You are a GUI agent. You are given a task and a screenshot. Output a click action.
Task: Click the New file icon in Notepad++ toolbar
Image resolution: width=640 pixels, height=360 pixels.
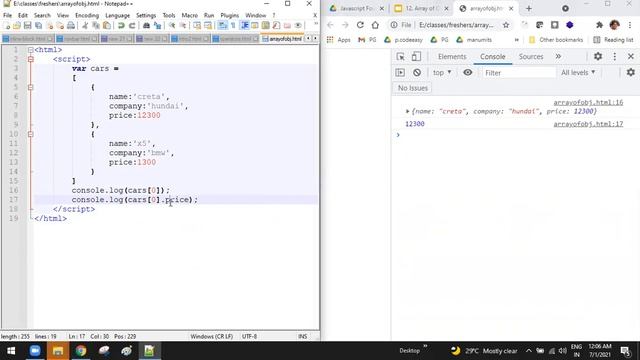click(x=7, y=26)
